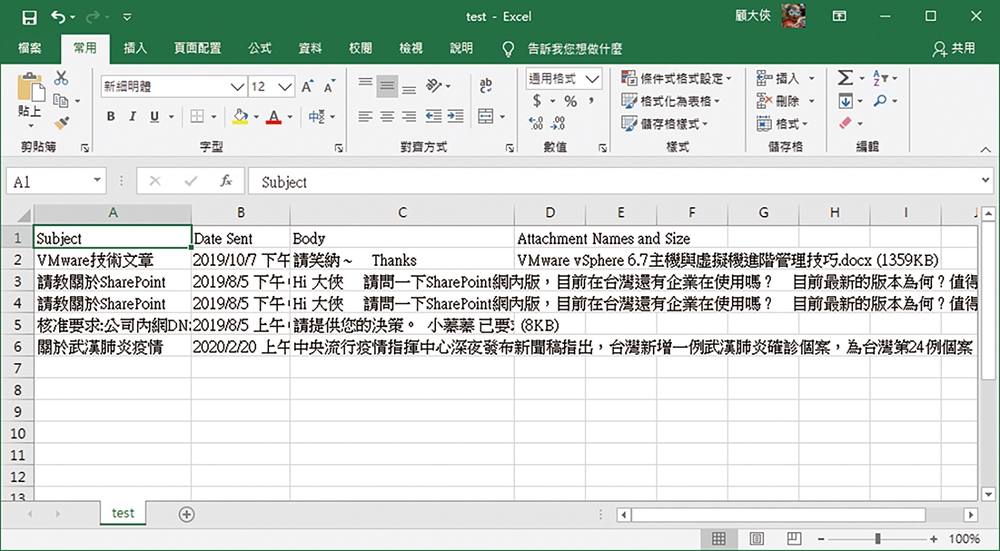Expand the formula bar chevron

[985, 181]
